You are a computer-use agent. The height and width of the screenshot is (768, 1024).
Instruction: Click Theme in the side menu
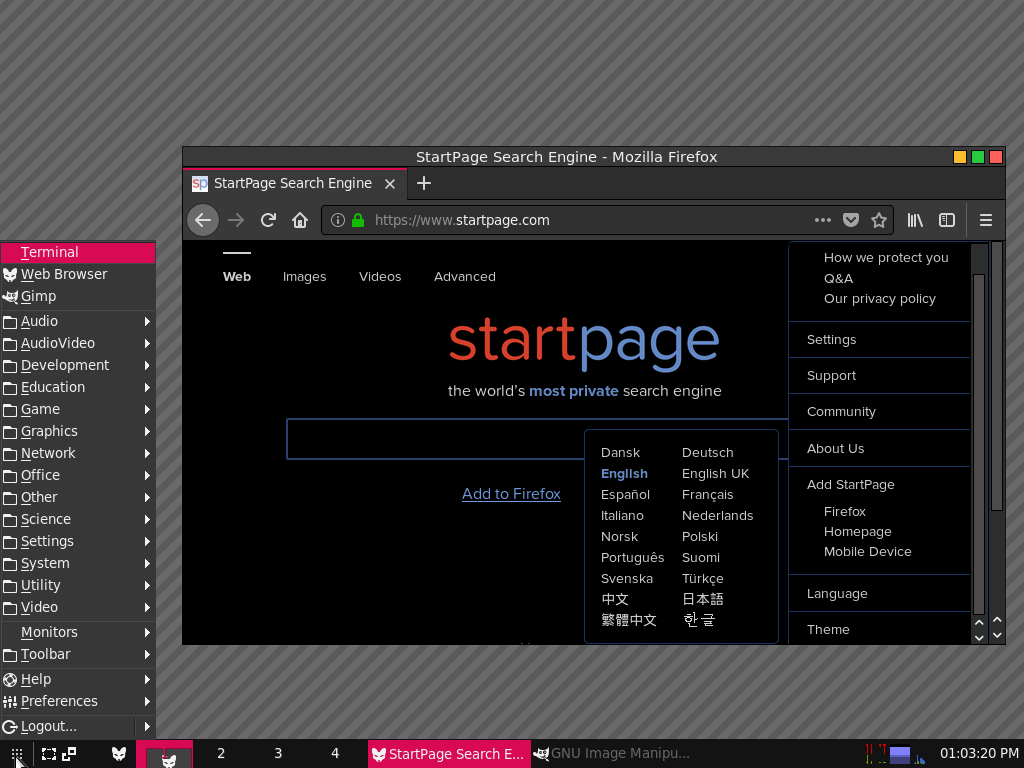click(879, 629)
